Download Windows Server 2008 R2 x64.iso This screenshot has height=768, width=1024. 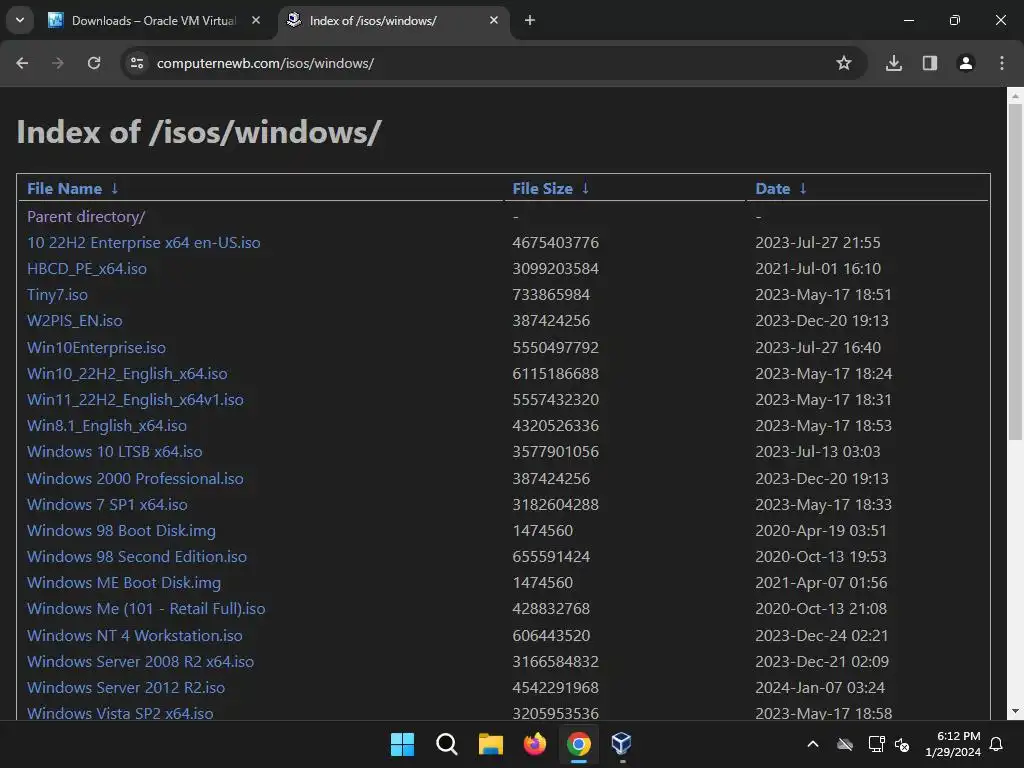coord(140,662)
